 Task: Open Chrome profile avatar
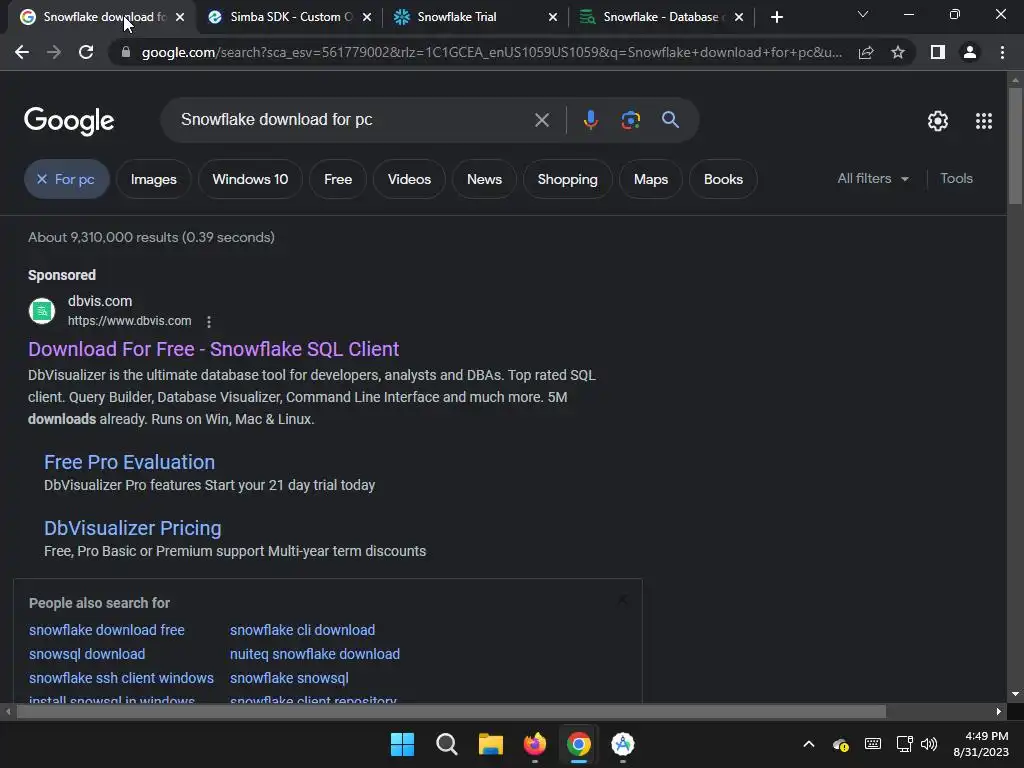pos(970,52)
